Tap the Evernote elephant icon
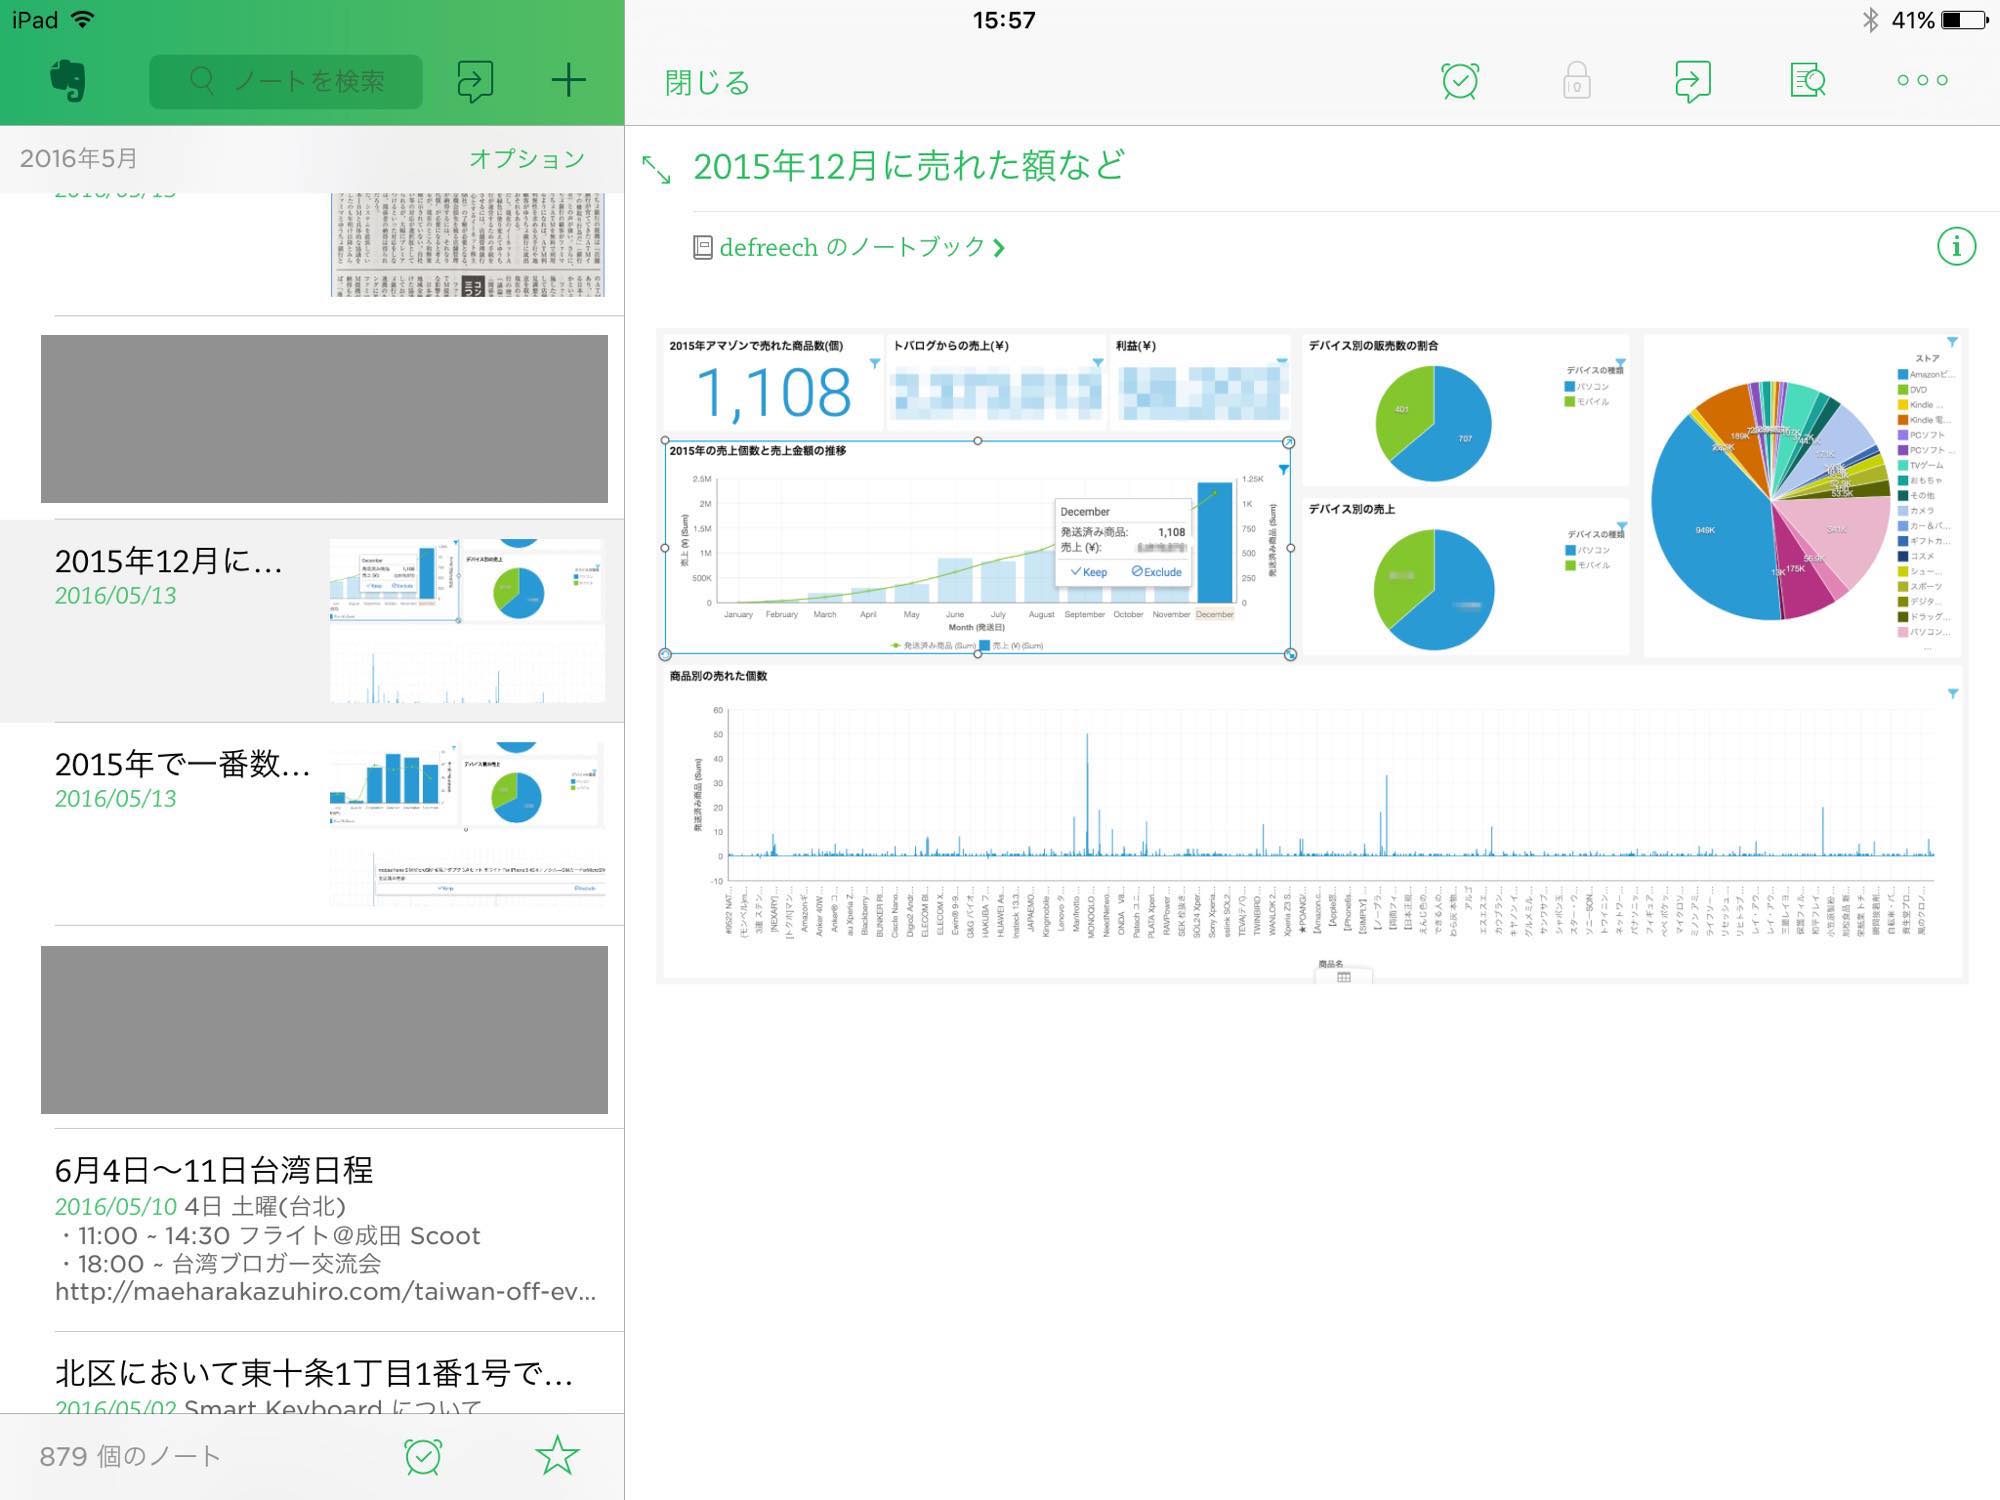This screenshot has width=2000, height=1500. coord(68,80)
